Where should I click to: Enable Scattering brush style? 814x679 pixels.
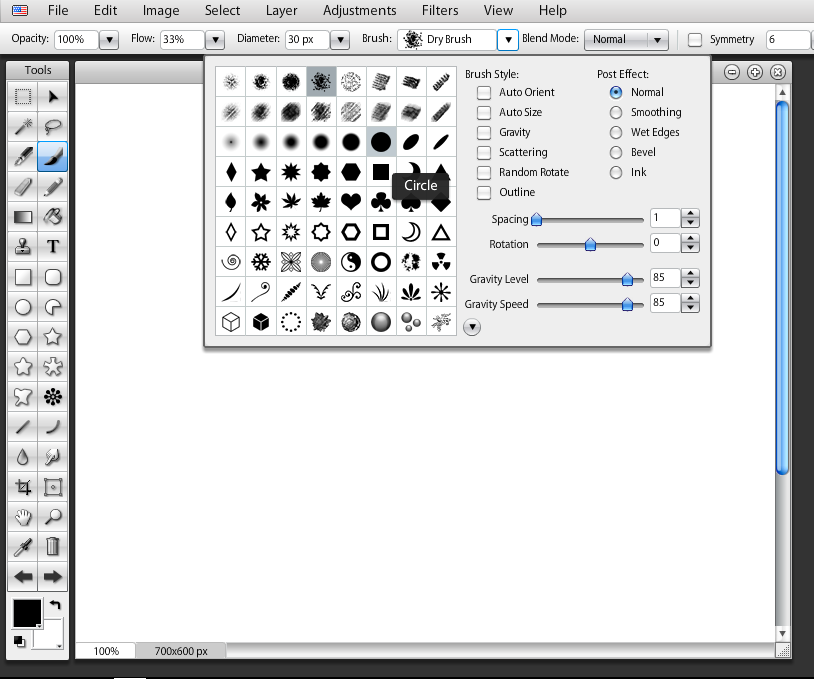[484, 153]
